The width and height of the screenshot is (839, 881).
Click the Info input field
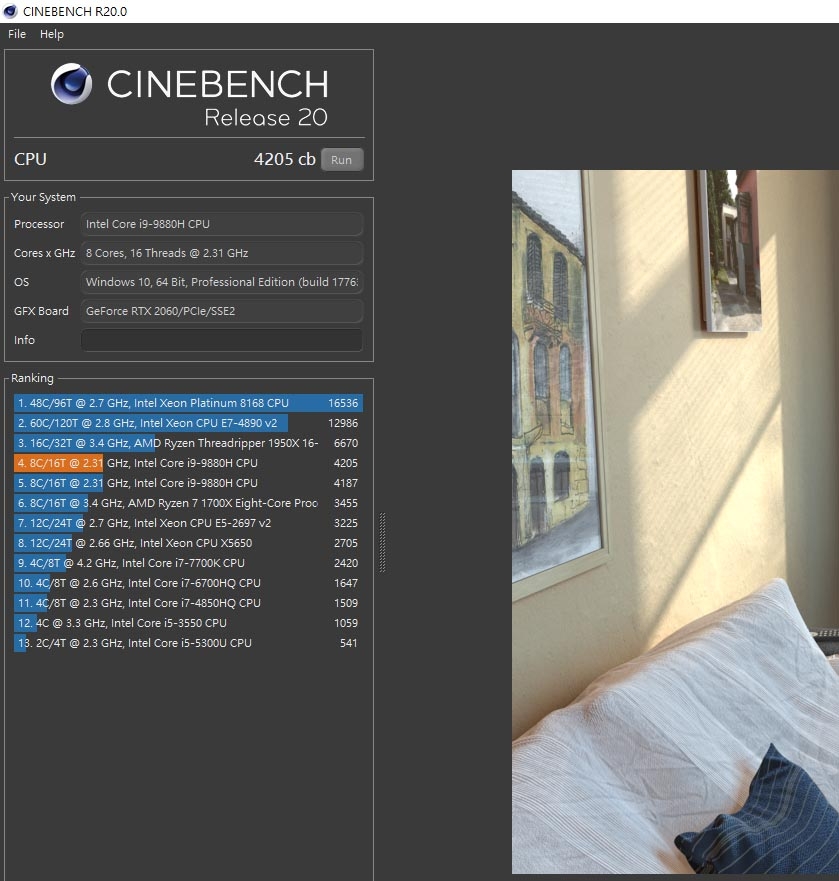[221, 340]
